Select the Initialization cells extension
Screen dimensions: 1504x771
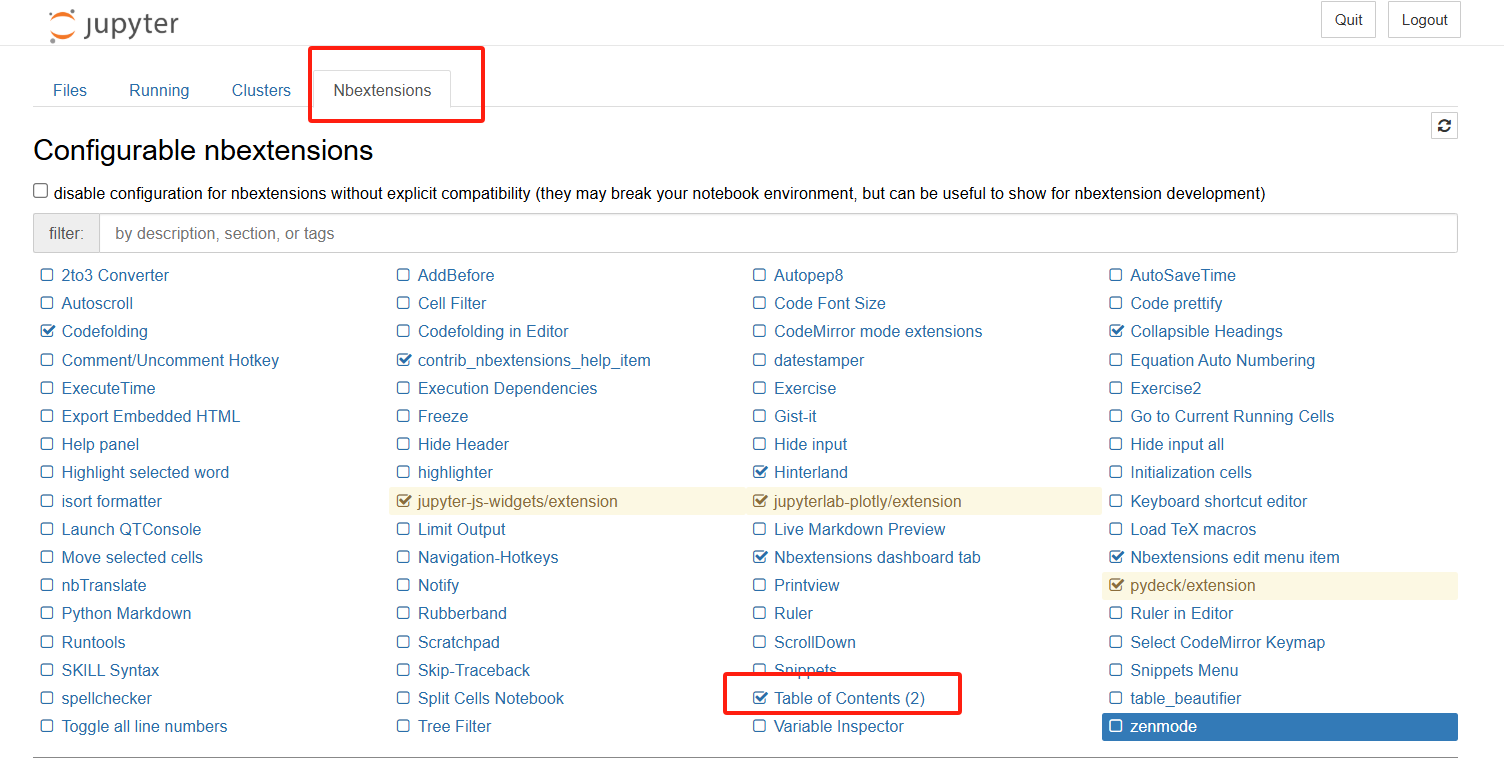pyautogui.click(x=1191, y=472)
